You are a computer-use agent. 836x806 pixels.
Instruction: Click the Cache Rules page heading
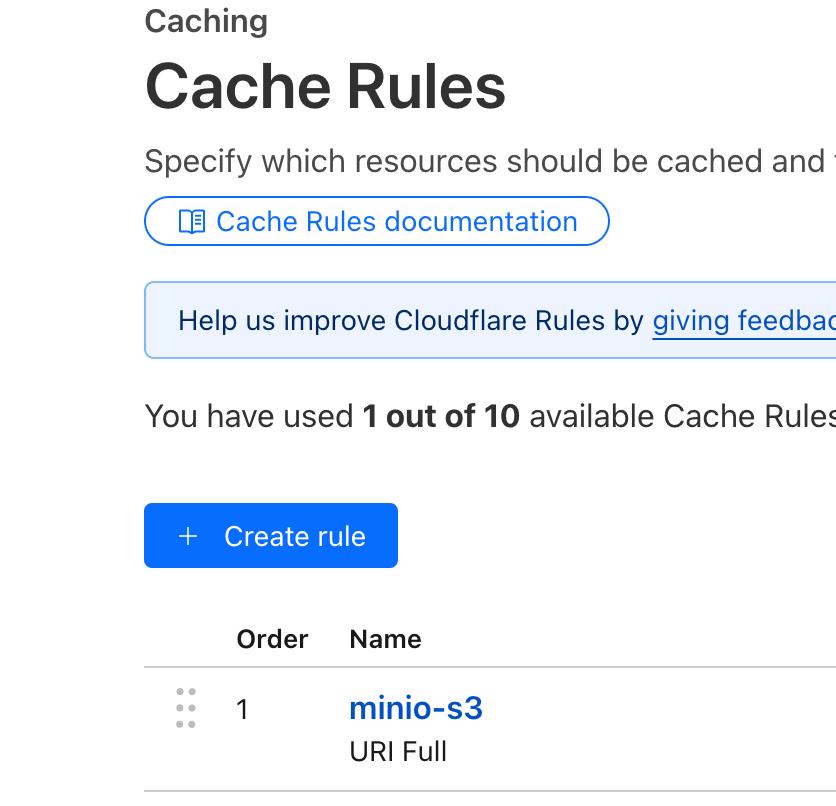325,86
